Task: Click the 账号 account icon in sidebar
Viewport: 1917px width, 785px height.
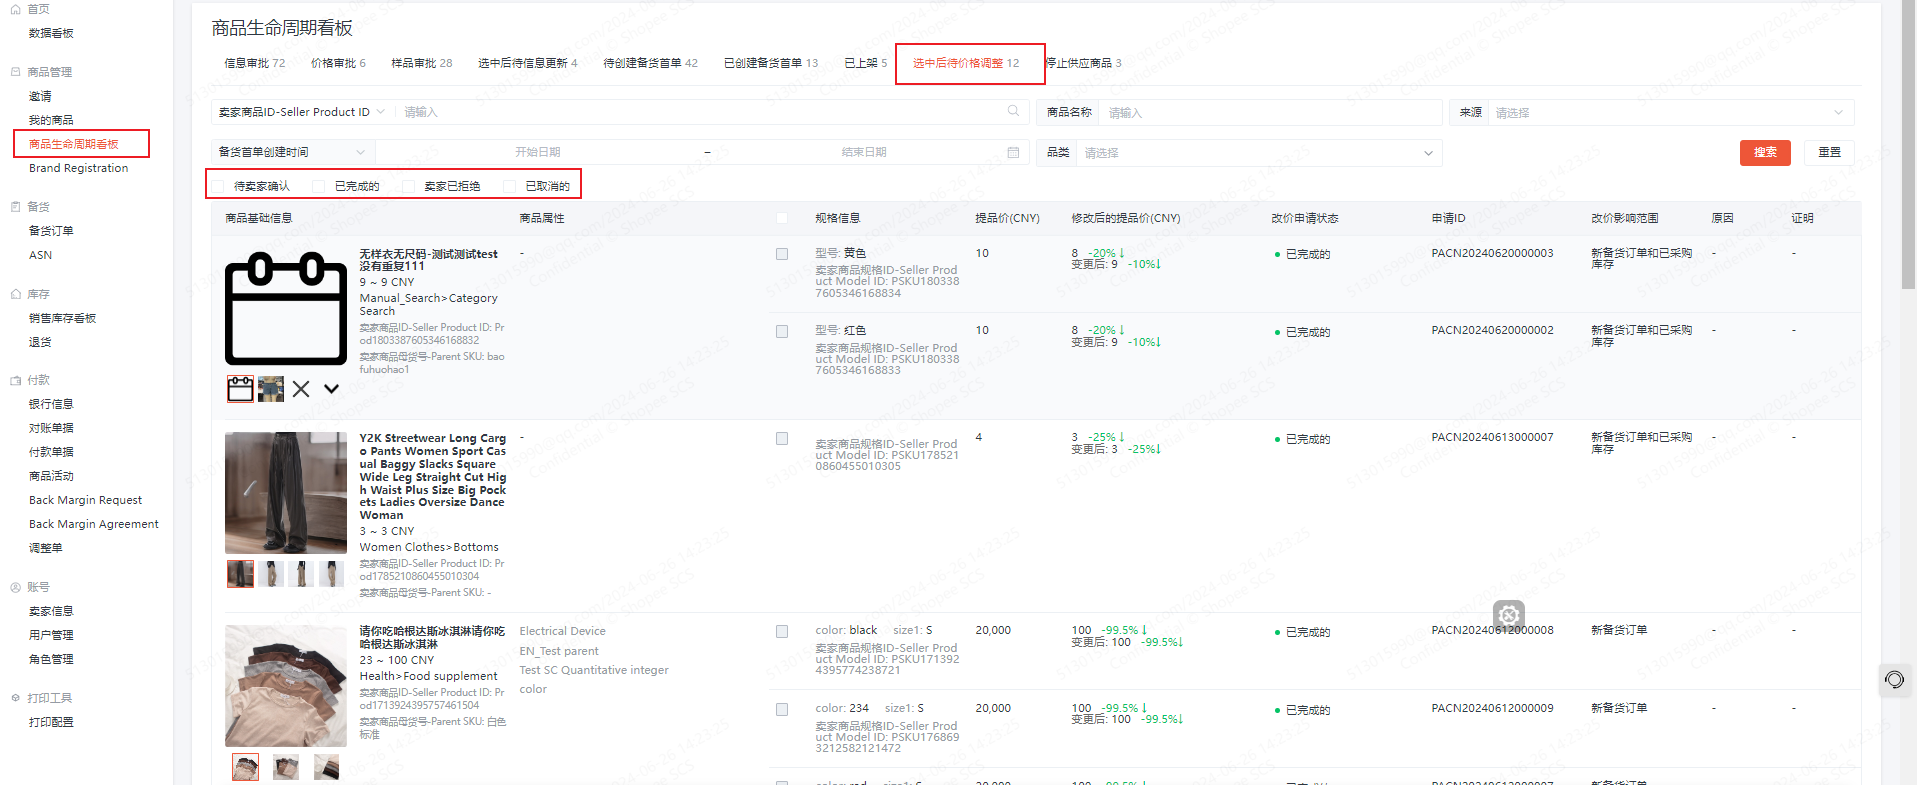Action: tap(16, 587)
